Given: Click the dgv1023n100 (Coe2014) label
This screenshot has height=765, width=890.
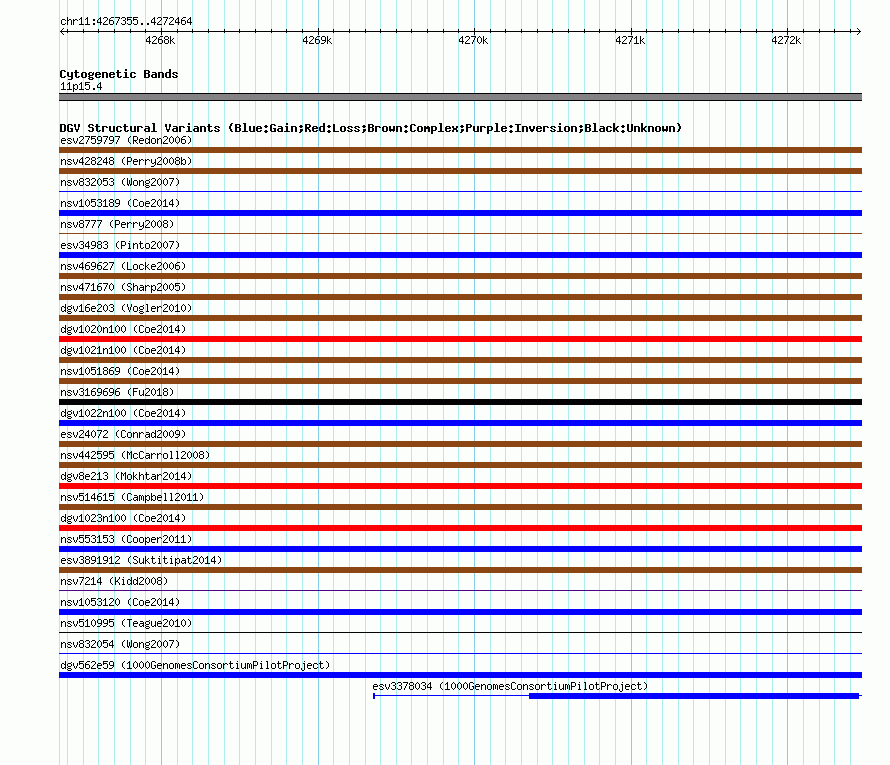Looking at the screenshot, I should tap(123, 518).
